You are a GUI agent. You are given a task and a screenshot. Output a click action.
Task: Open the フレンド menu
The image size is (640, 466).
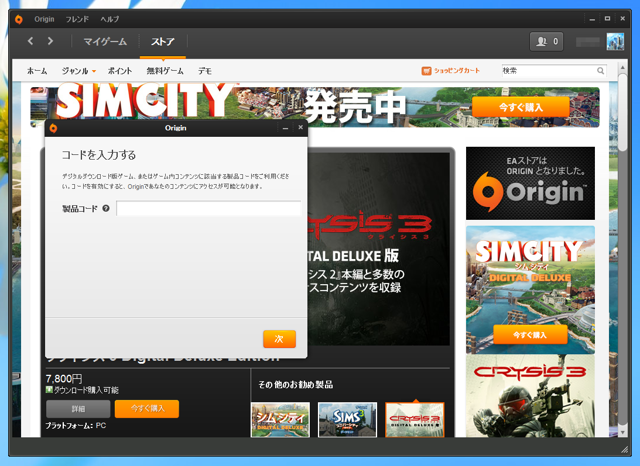[77, 19]
